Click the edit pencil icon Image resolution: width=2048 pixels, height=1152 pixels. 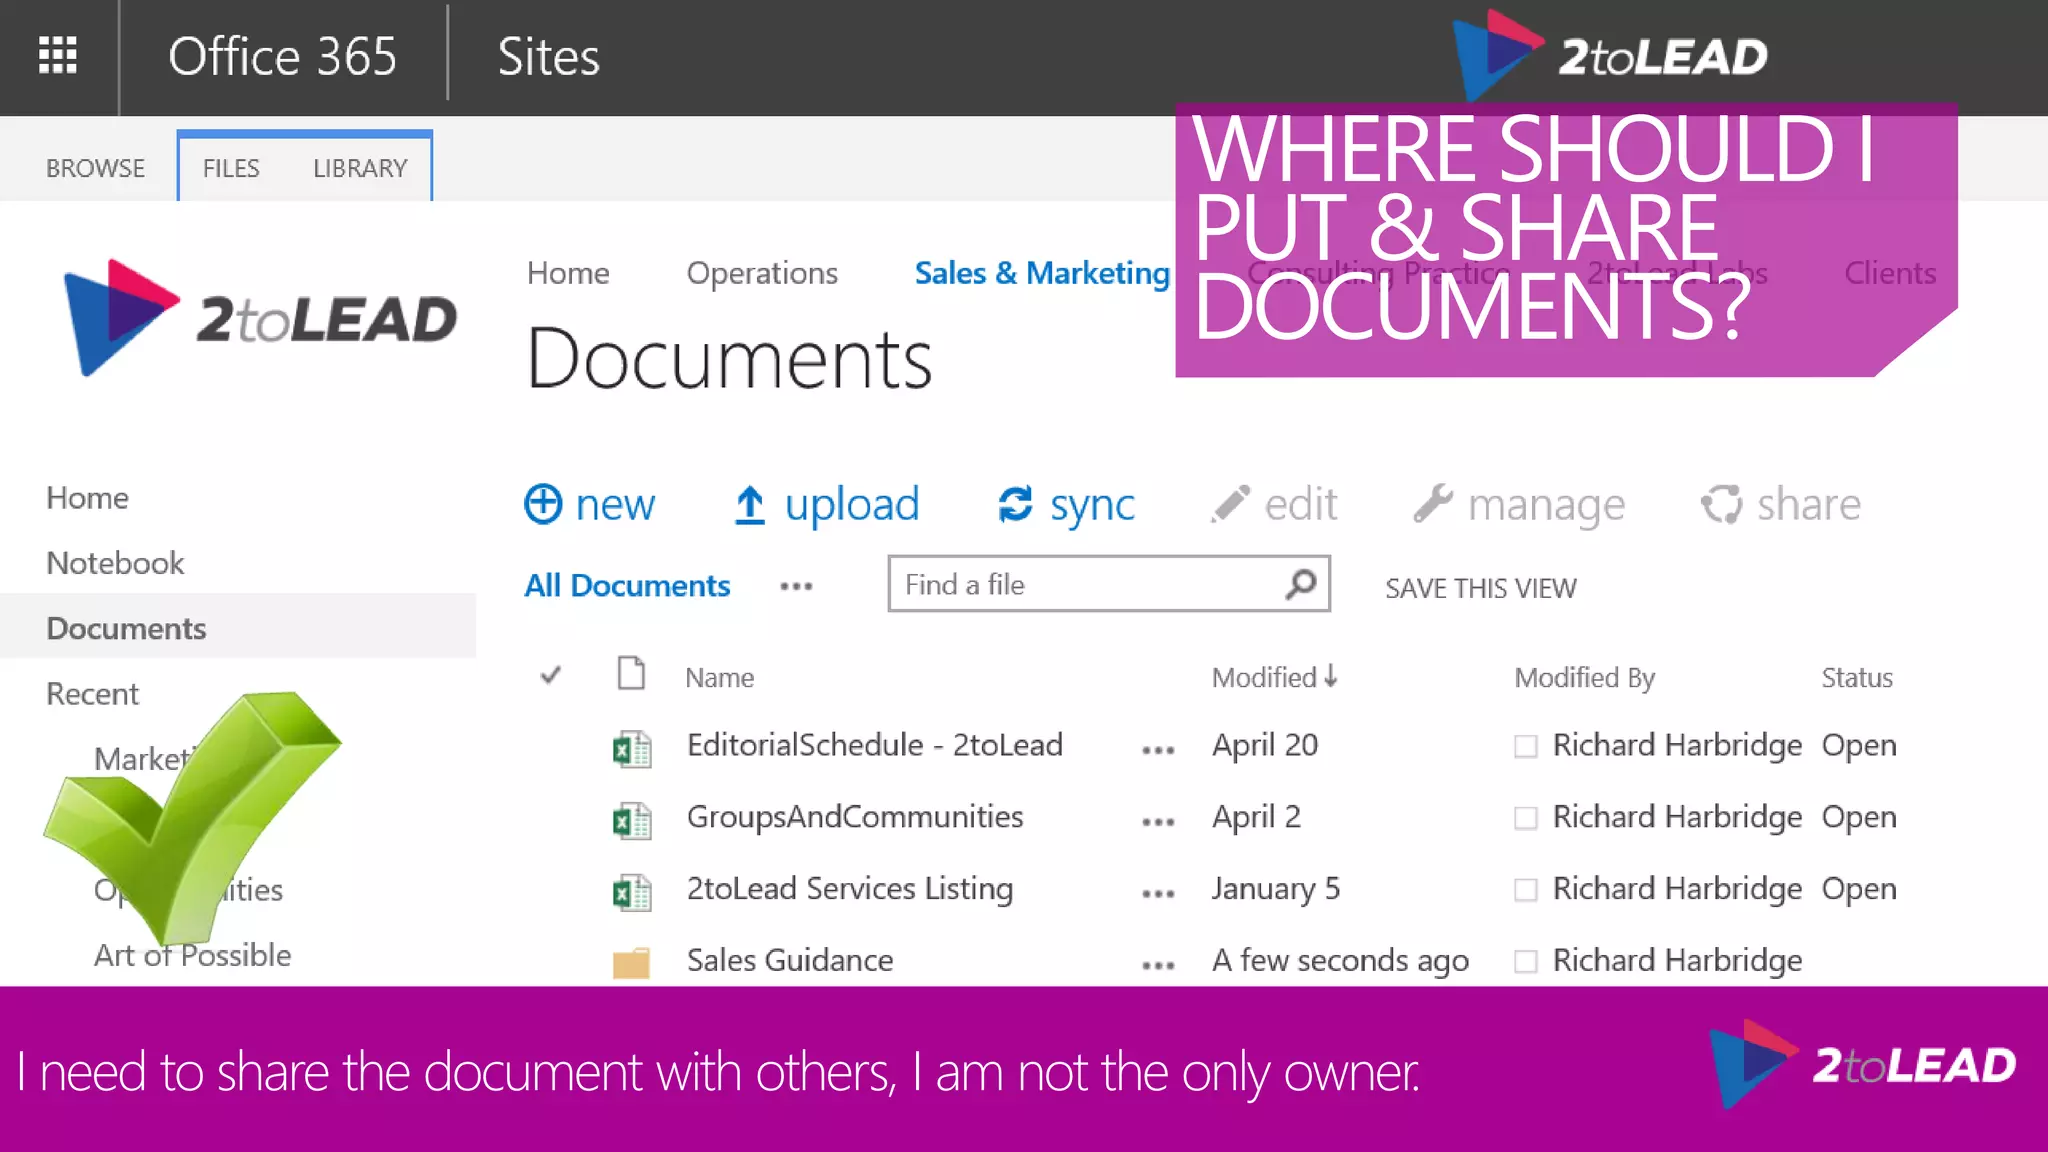pos(1230,504)
